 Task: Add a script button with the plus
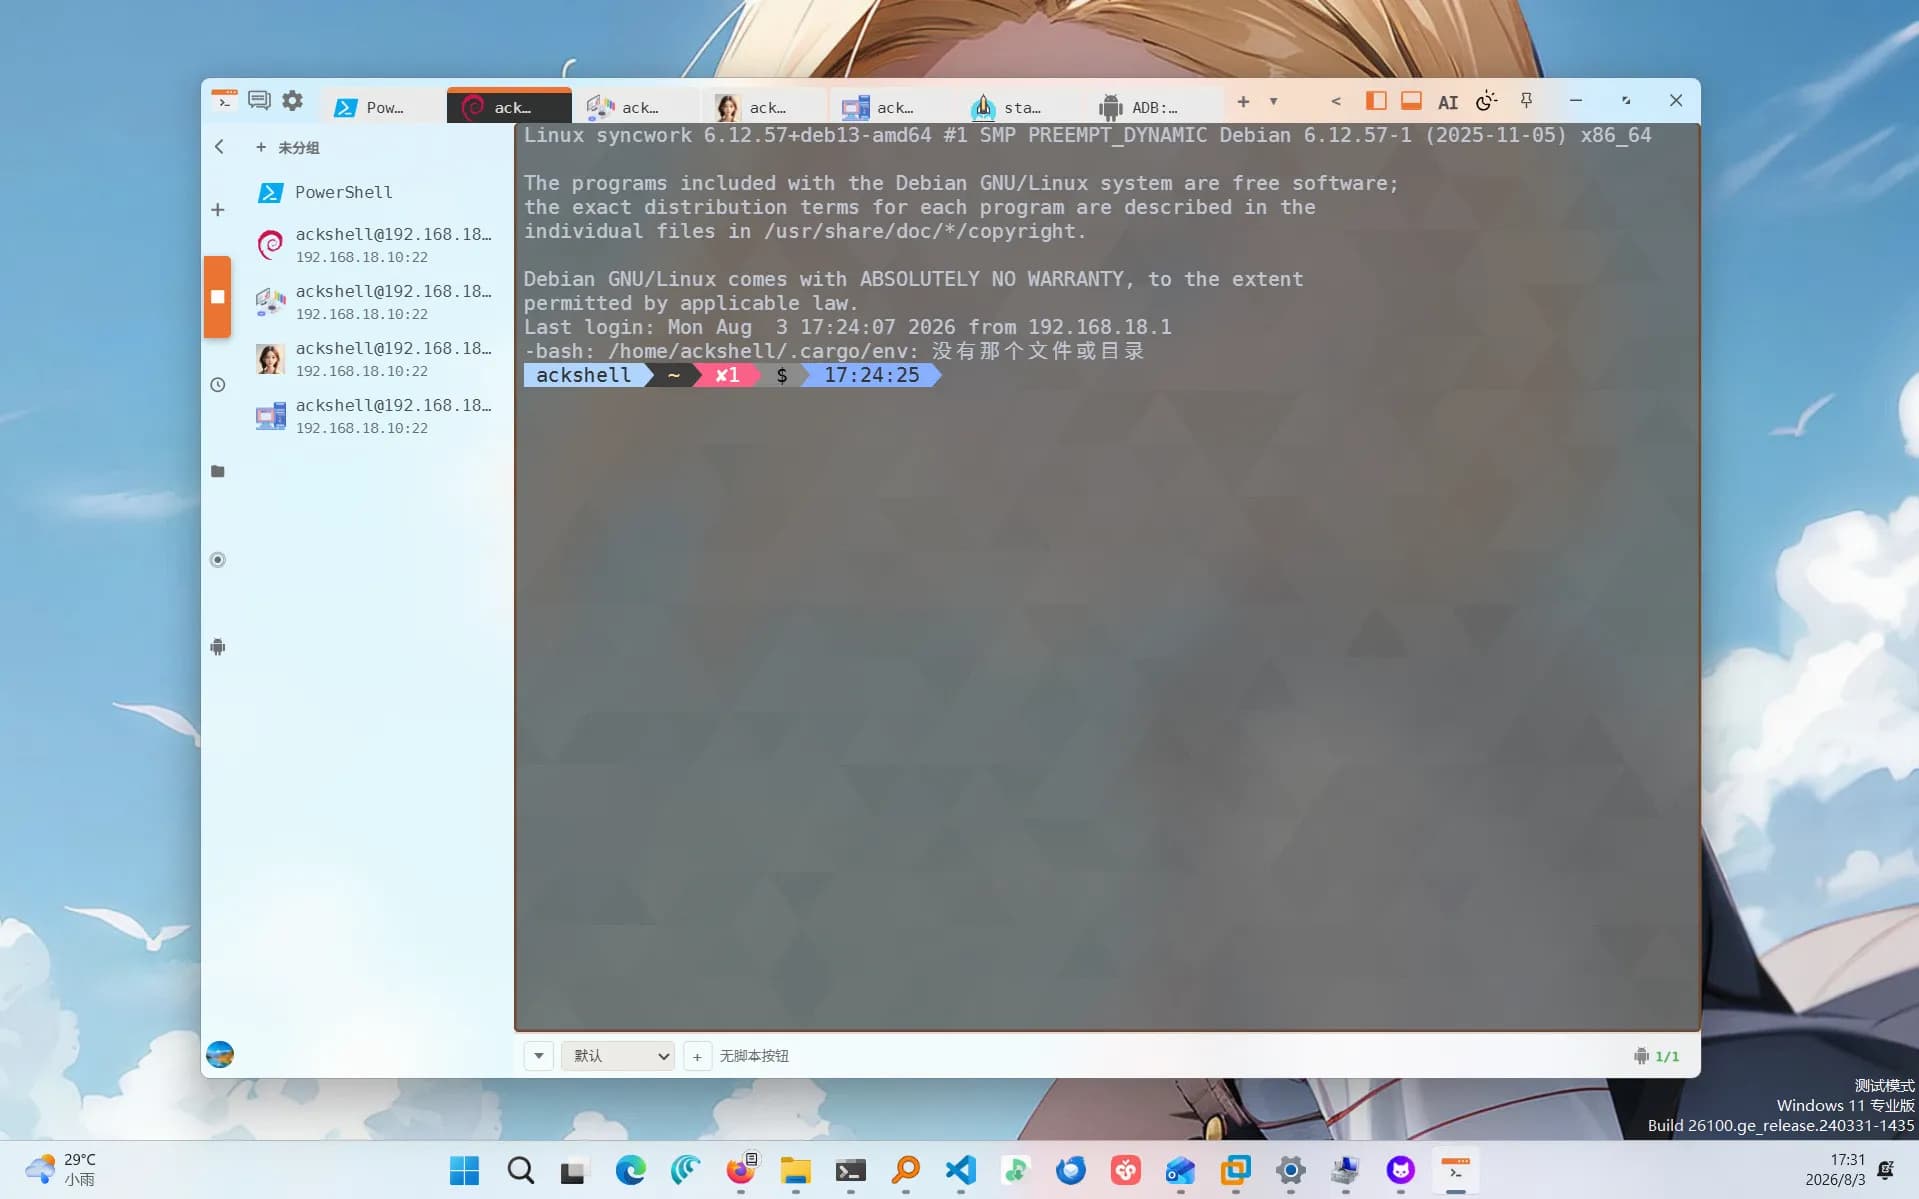pyautogui.click(x=697, y=1056)
